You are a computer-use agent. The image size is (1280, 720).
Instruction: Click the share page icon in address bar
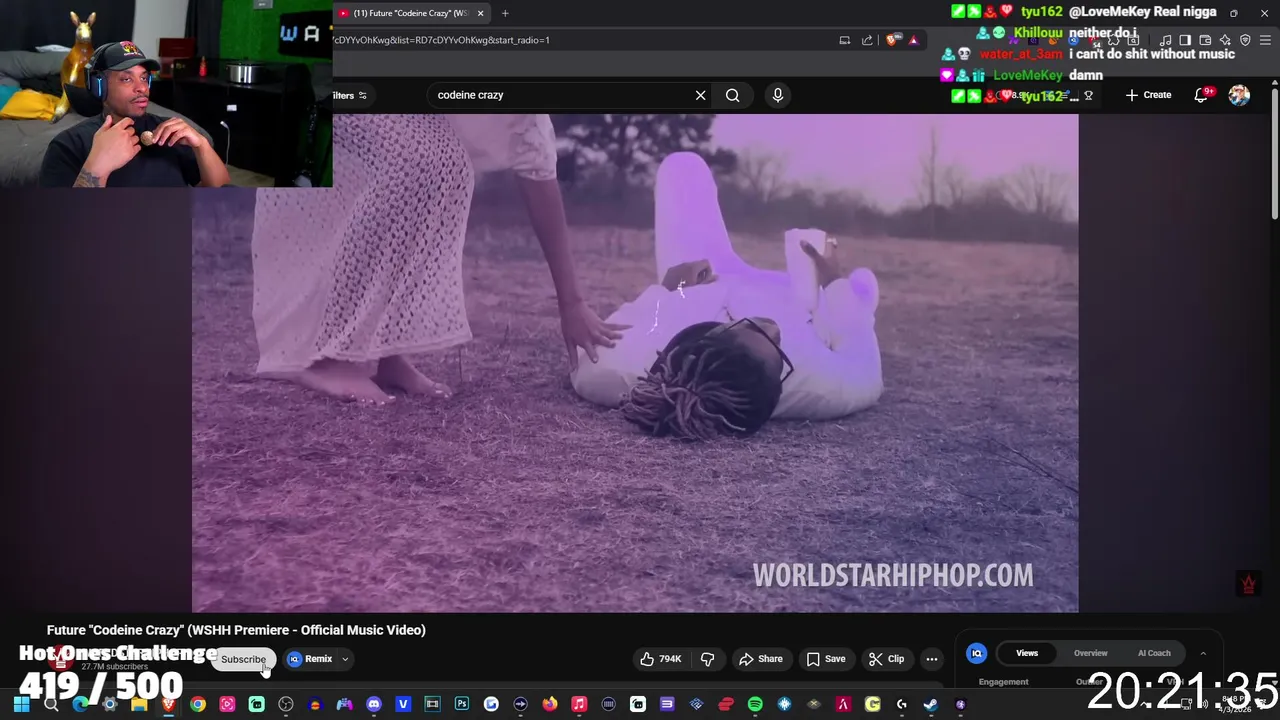coord(867,40)
